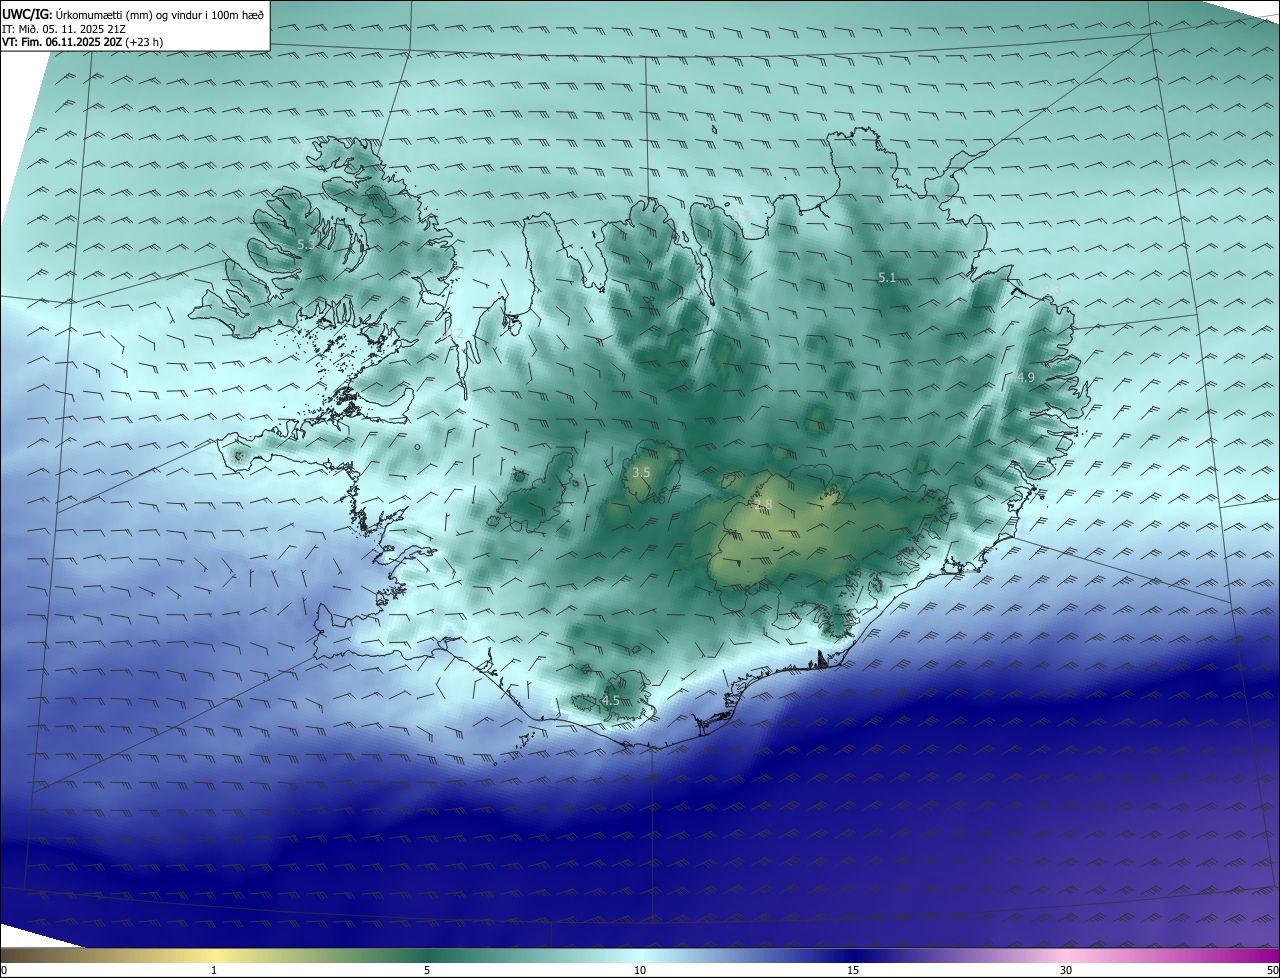Click the 3.5 value on the glacier
The image size is (1280, 978).
coord(642,472)
